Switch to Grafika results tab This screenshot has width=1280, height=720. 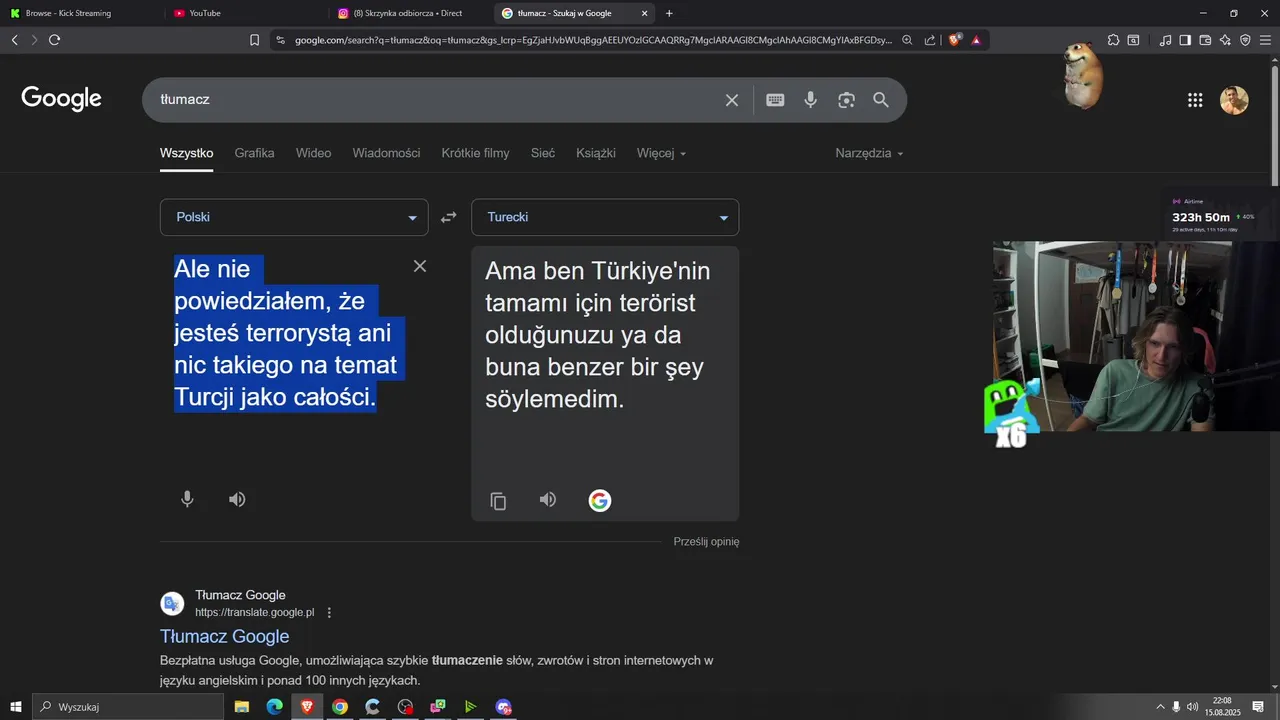click(254, 153)
